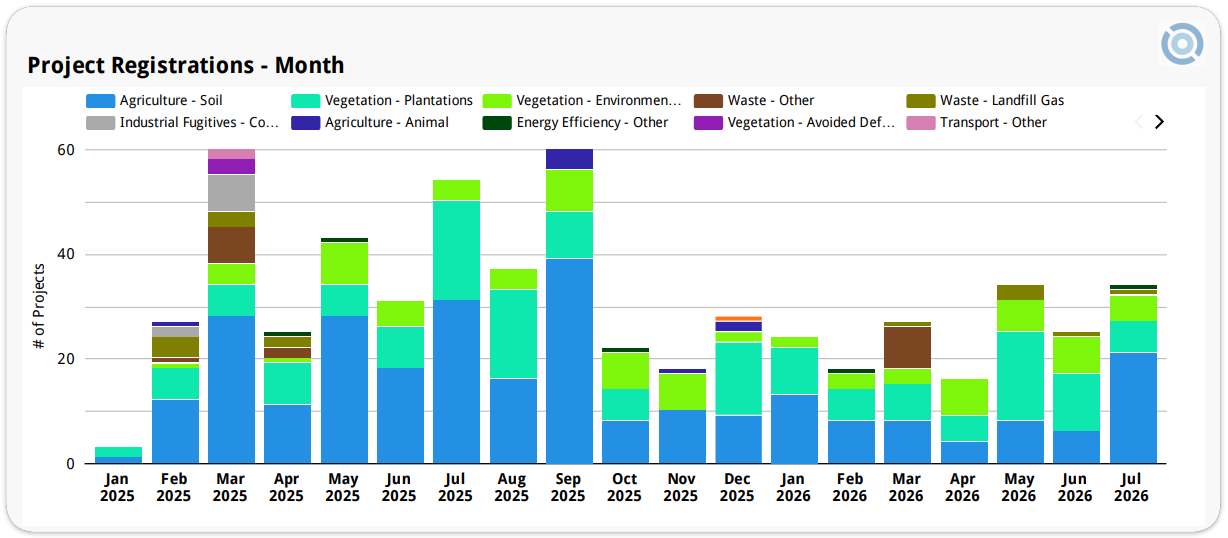The height and width of the screenshot is (538, 1228).
Task: Click the '20' y-axis value
Action: pyautogui.click(x=65, y=359)
